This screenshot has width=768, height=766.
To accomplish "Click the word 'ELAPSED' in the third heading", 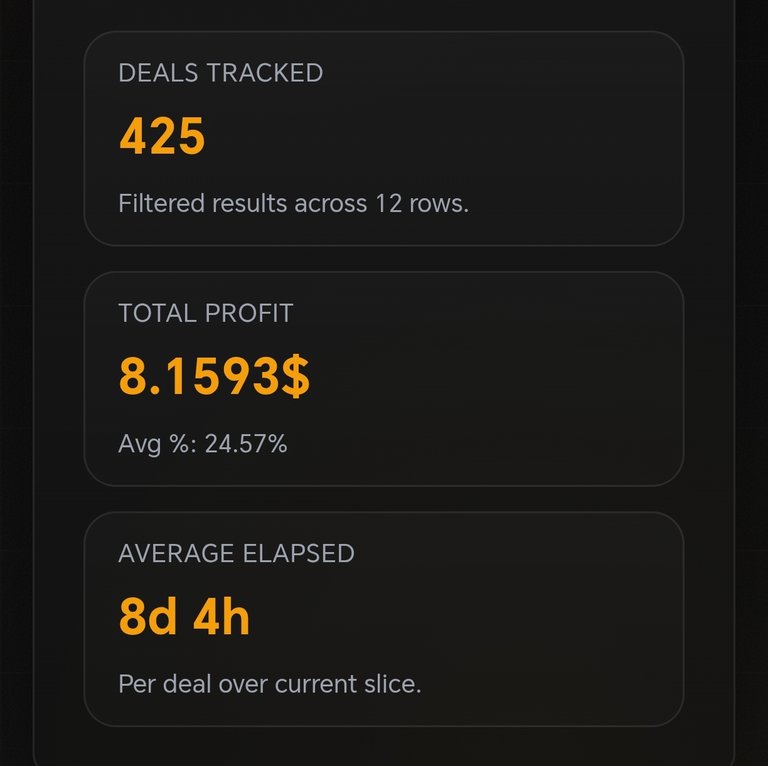I will tap(298, 553).
